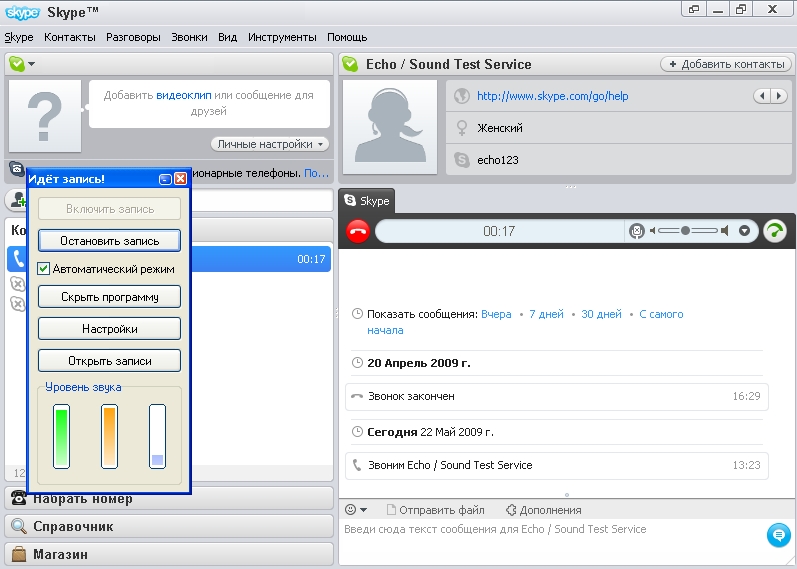Click Скрыть программу button

[x=109, y=297]
